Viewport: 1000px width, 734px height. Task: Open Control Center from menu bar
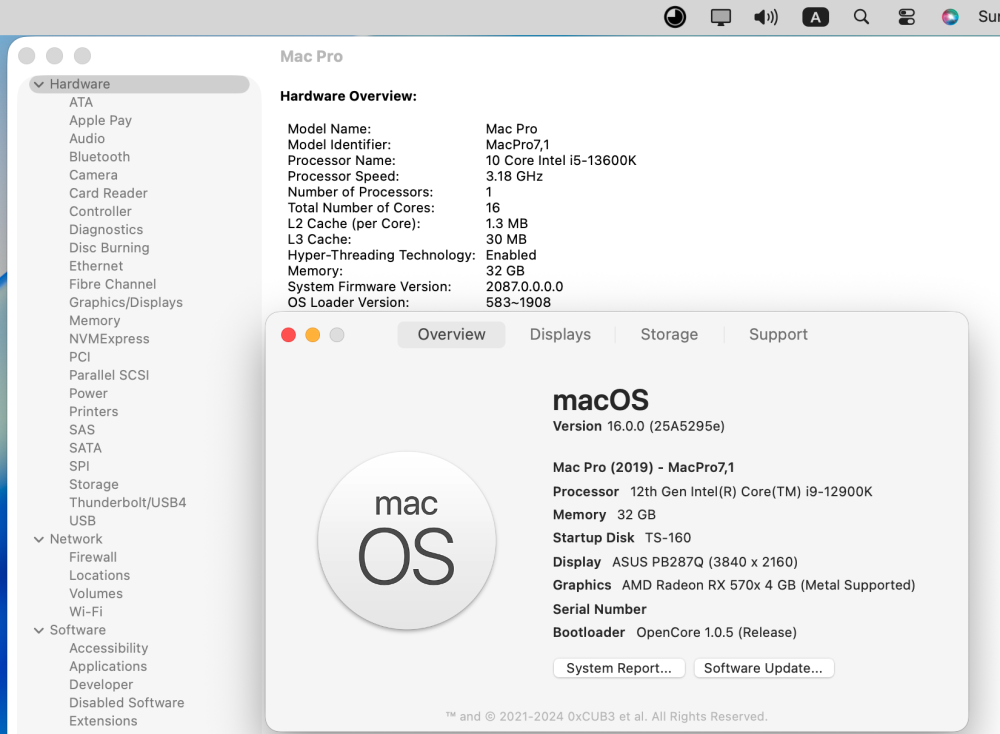906,17
